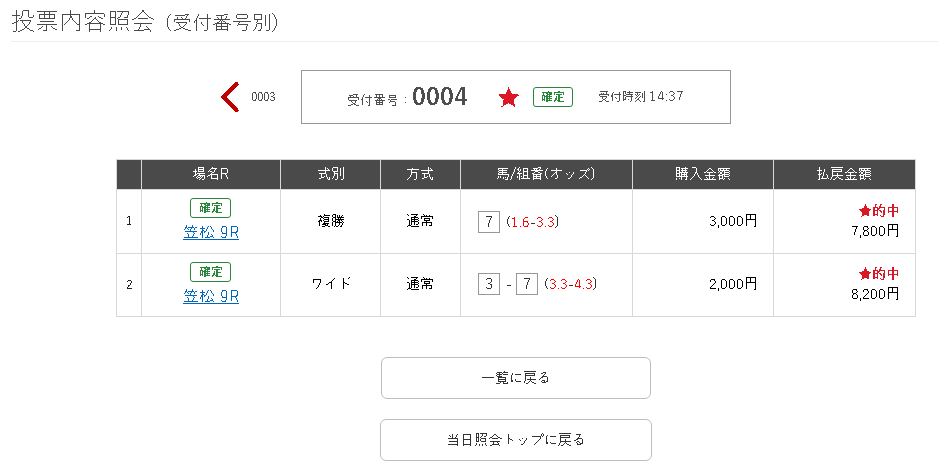This screenshot has height=475, width=938.
Task: Open the 笠松 9R link in row 2
Action: pyautogui.click(x=211, y=296)
